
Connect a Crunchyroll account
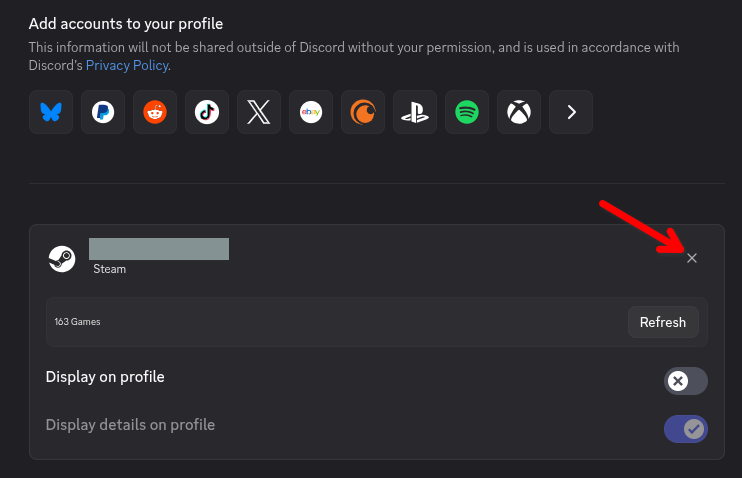(363, 112)
